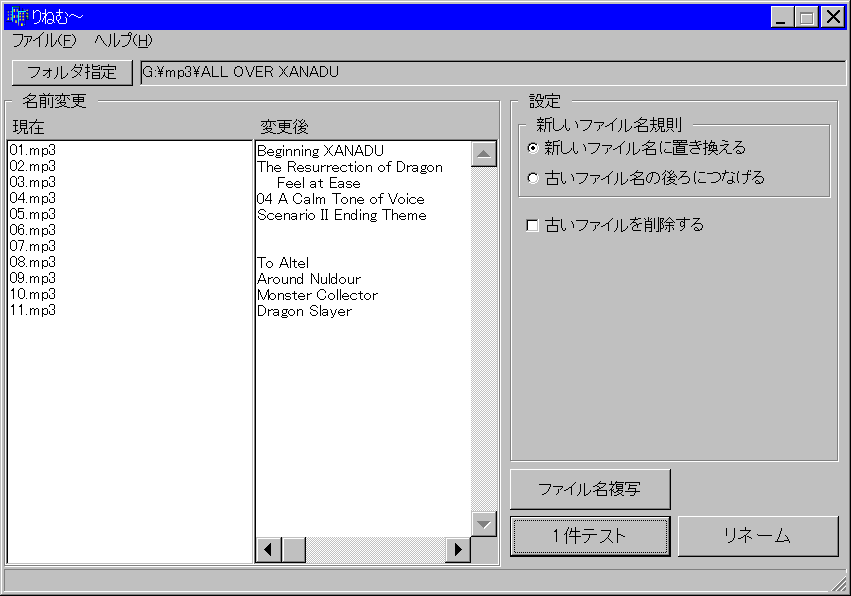Click the line Scenario II Ending Theme

(342, 215)
